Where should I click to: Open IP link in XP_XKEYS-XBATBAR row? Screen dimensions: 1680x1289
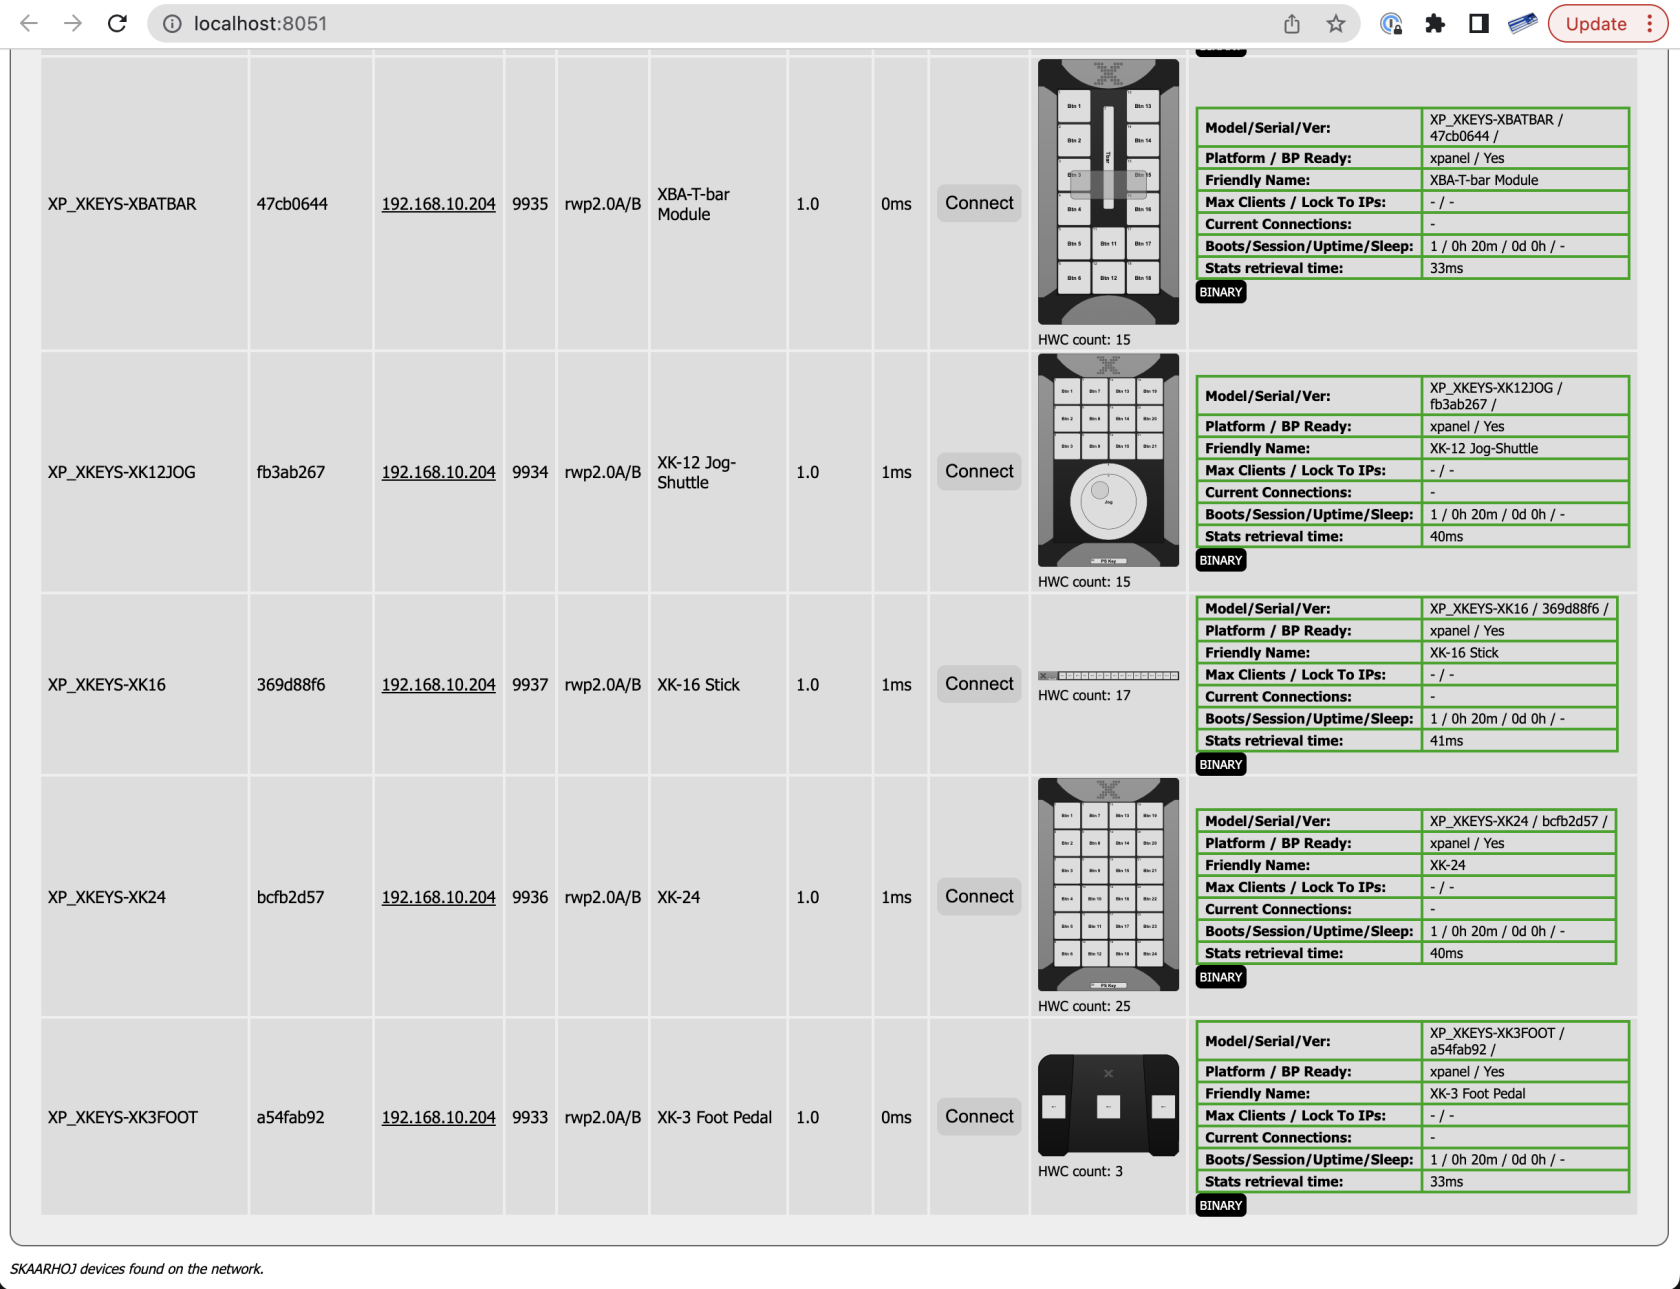[438, 204]
